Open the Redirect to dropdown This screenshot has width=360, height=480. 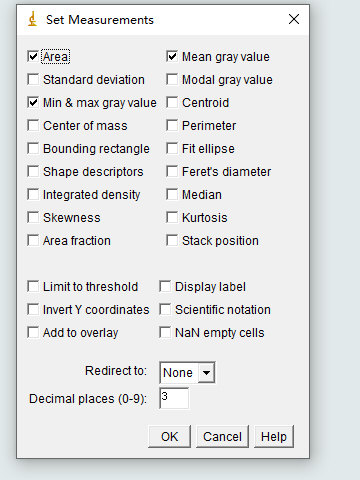pyautogui.click(x=187, y=372)
